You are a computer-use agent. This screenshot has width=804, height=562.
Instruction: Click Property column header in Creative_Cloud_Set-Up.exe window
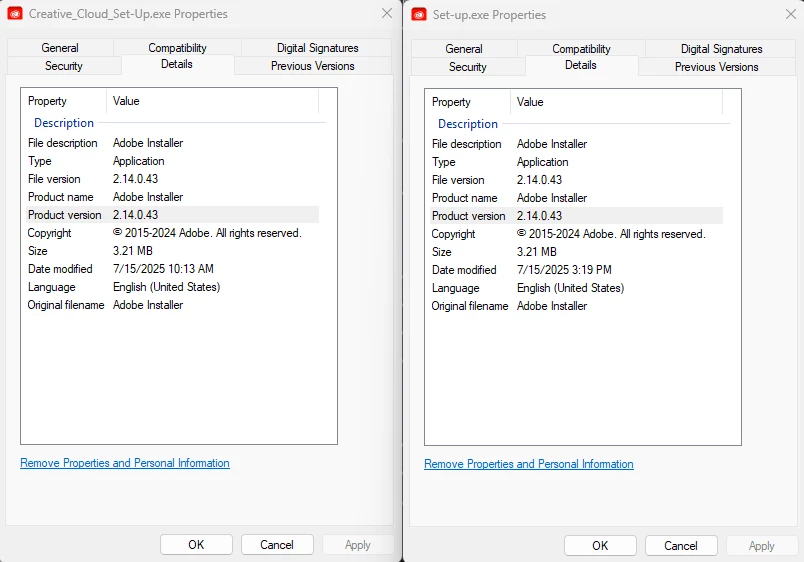pyautogui.click(x=64, y=101)
